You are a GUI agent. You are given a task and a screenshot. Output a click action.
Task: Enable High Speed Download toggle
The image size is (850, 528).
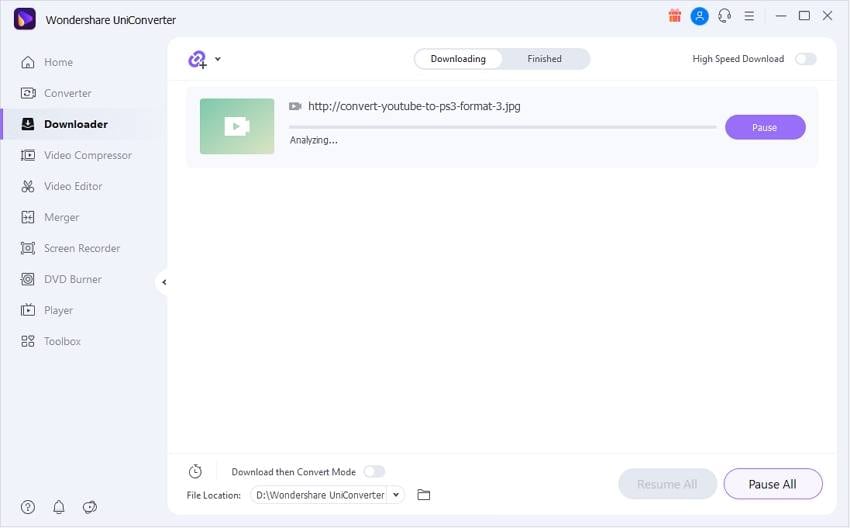click(x=806, y=59)
